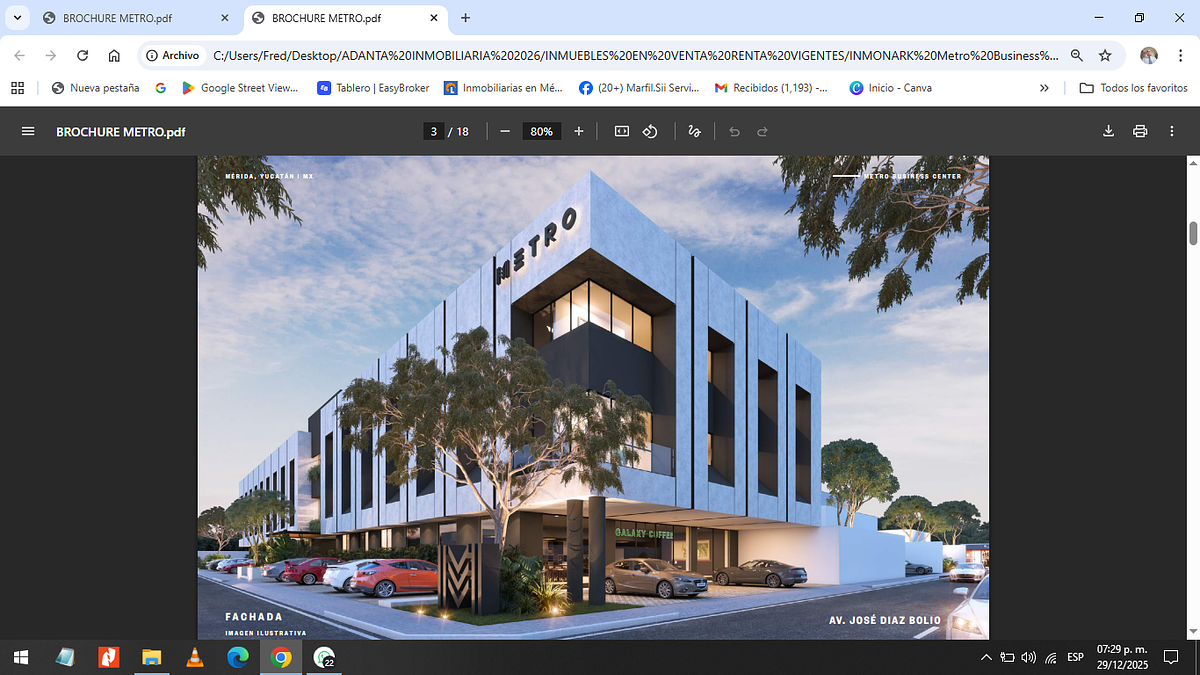Select the draw annotation tool

click(x=695, y=132)
